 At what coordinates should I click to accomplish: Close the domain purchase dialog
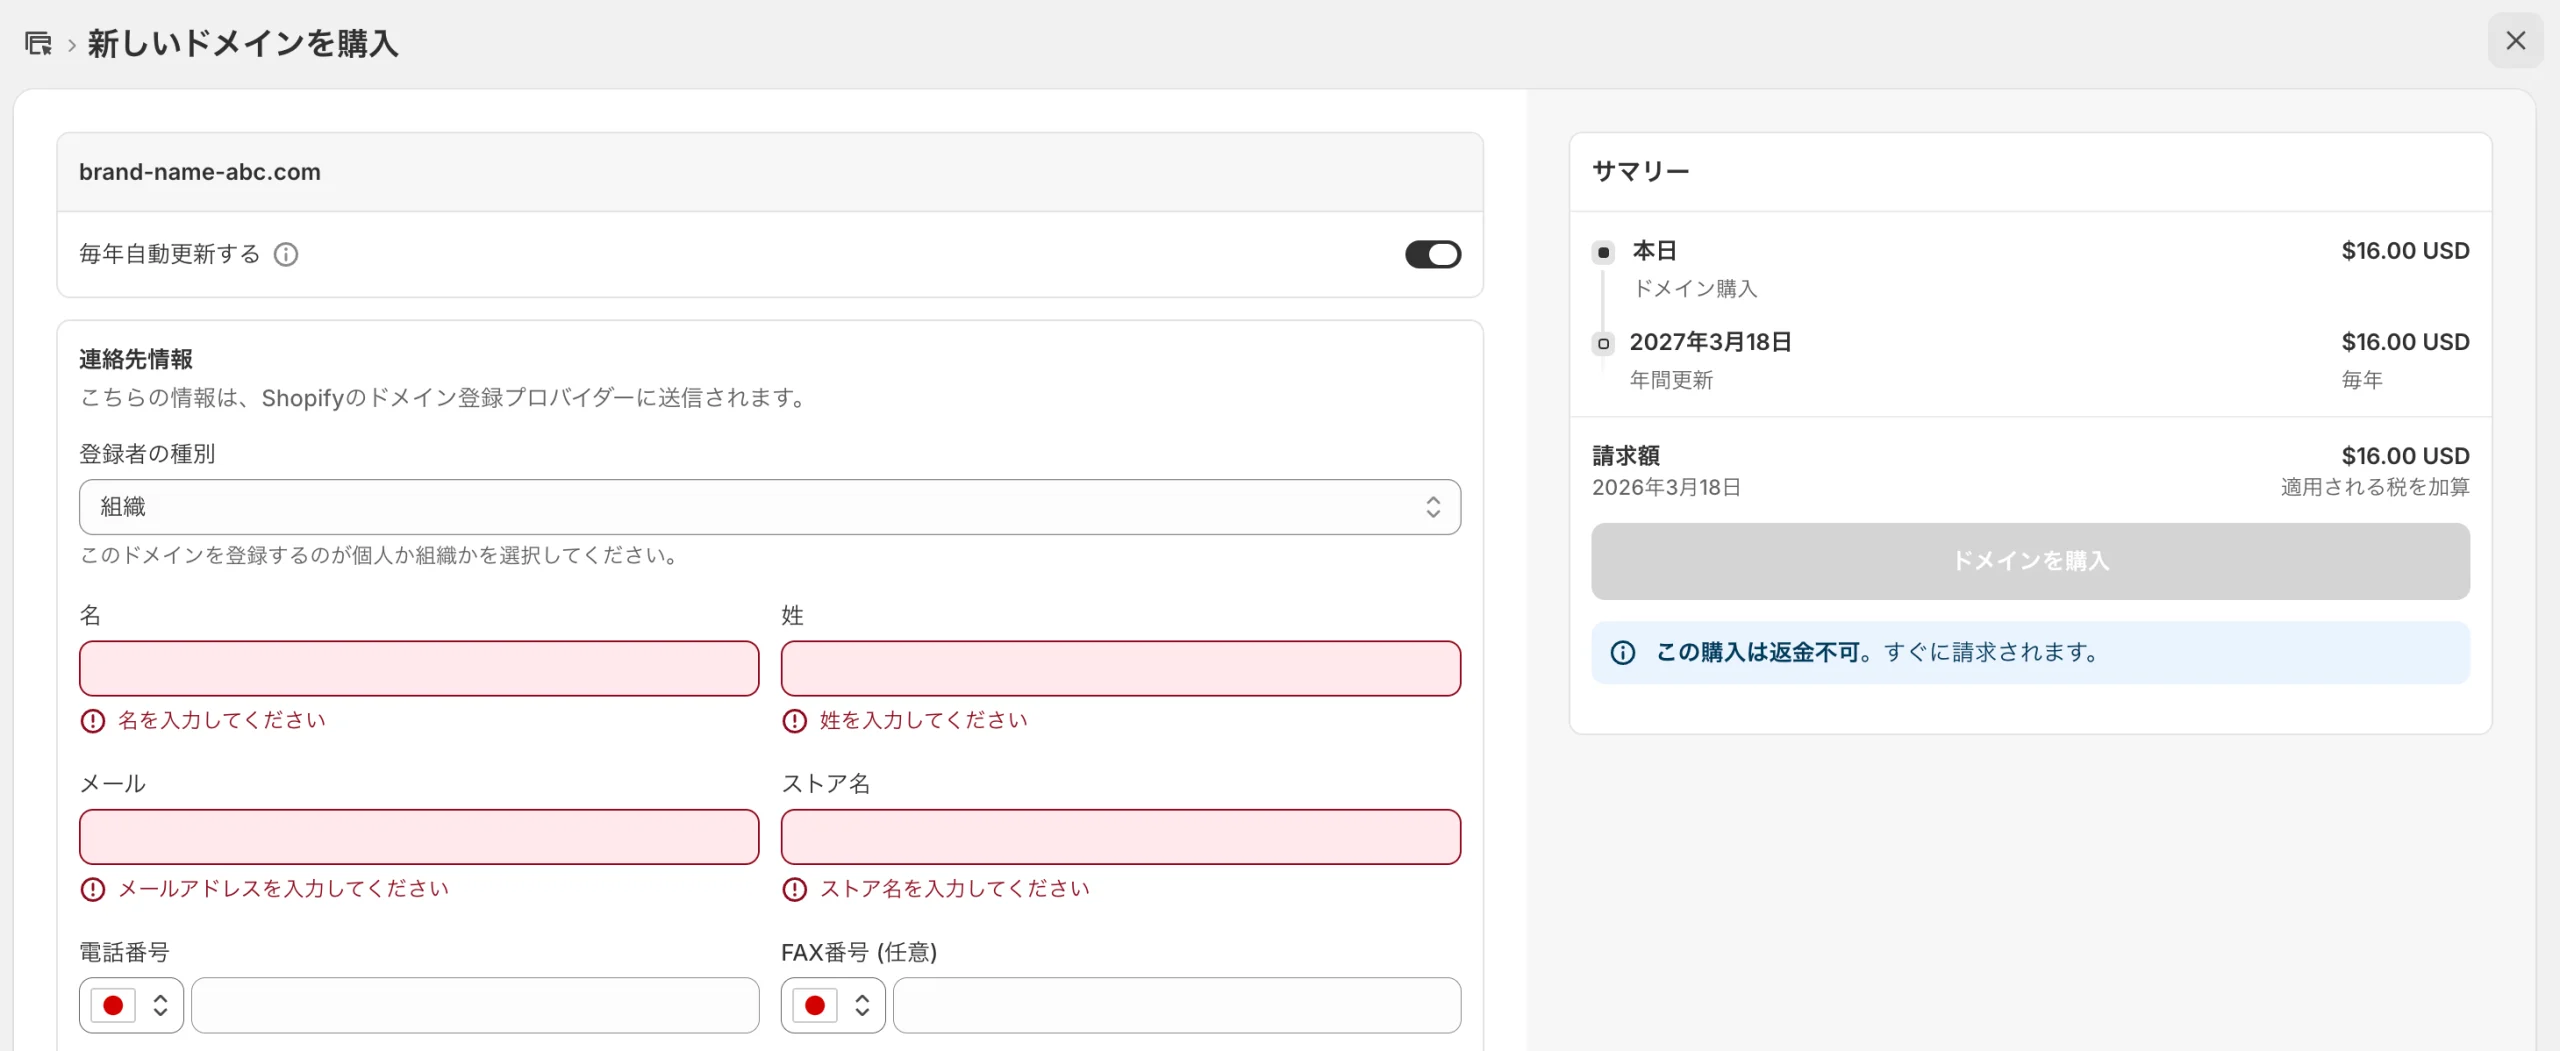point(2515,41)
